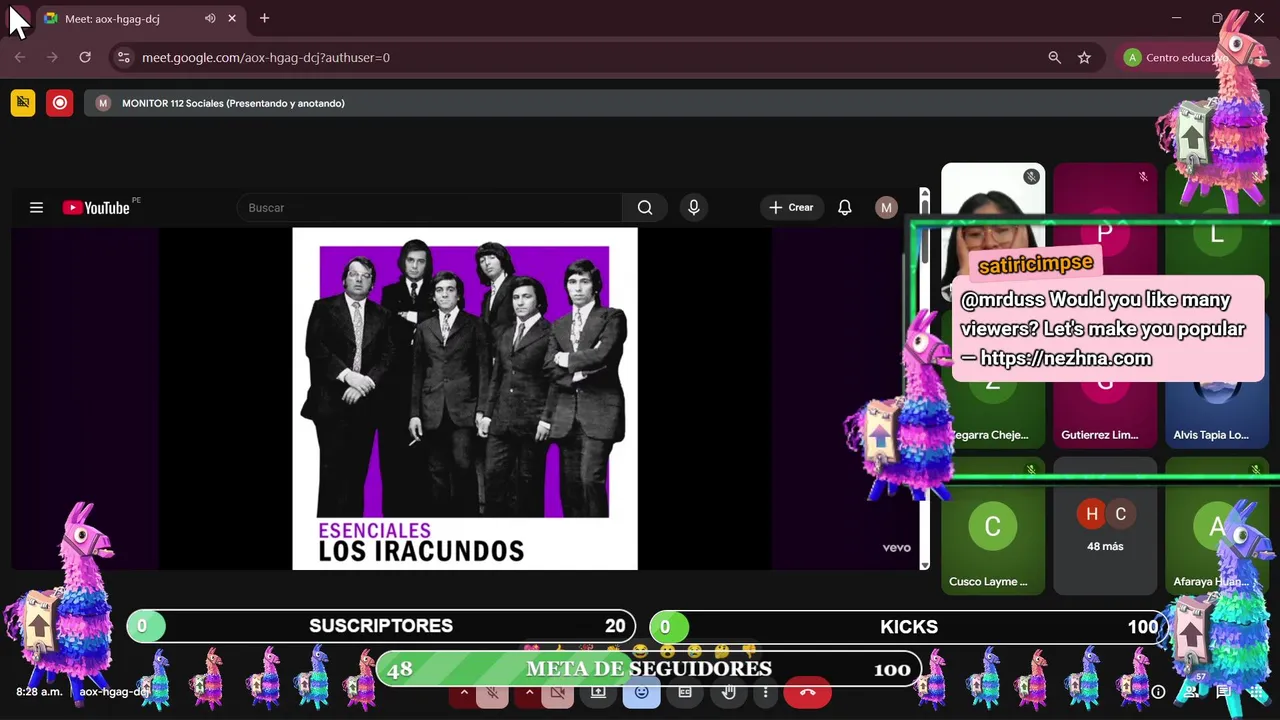Image resolution: width=1280 pixels, height=720 pixels.
Task: Open meeting details info icon
Action: tap(1158, 691)
